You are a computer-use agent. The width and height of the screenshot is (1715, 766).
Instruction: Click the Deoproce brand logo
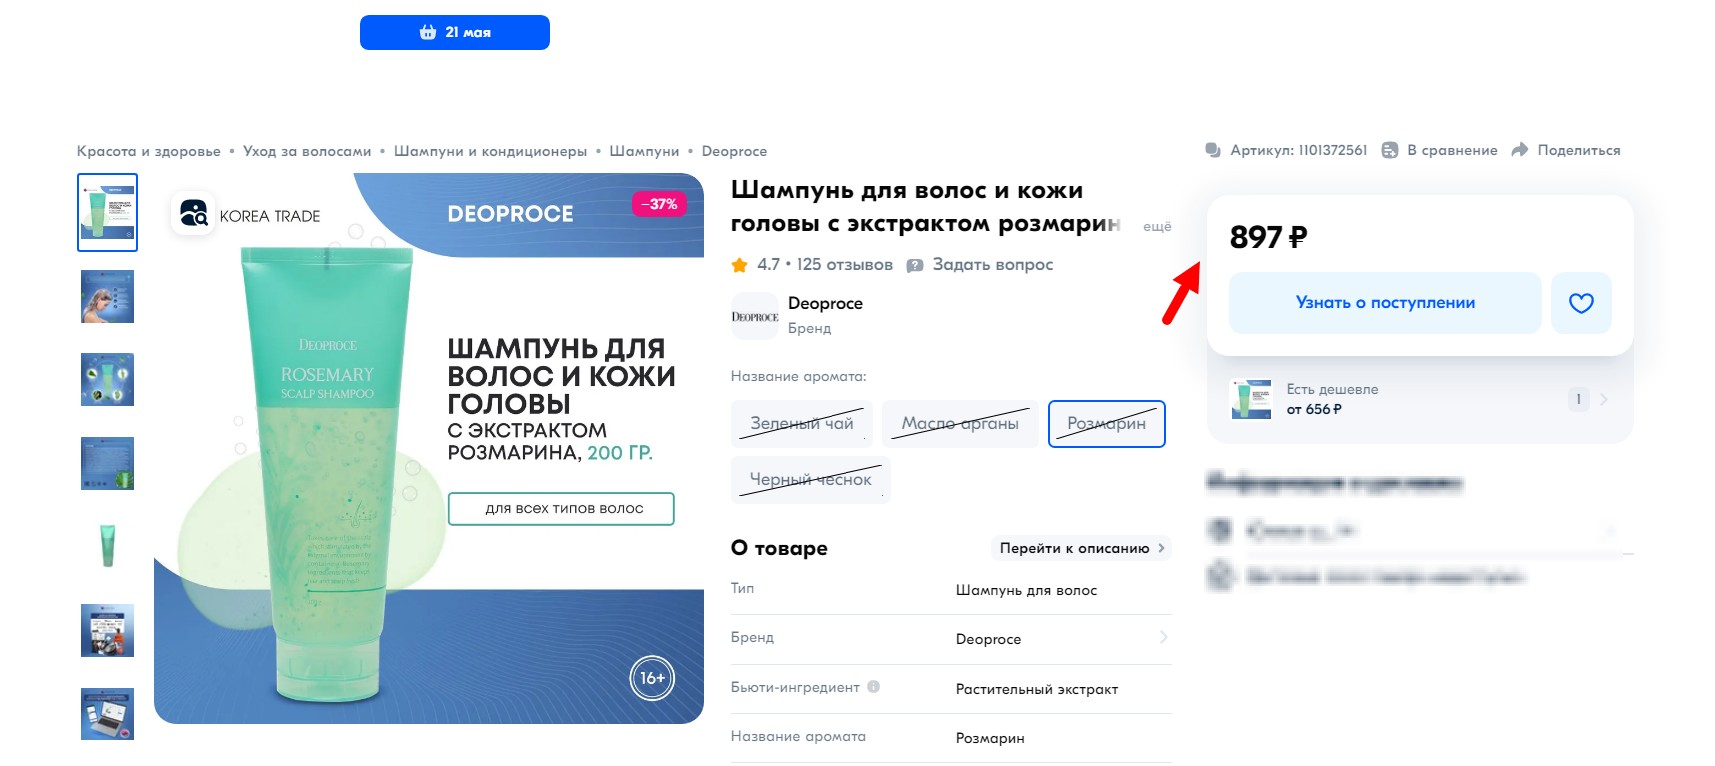click(755, 316)
